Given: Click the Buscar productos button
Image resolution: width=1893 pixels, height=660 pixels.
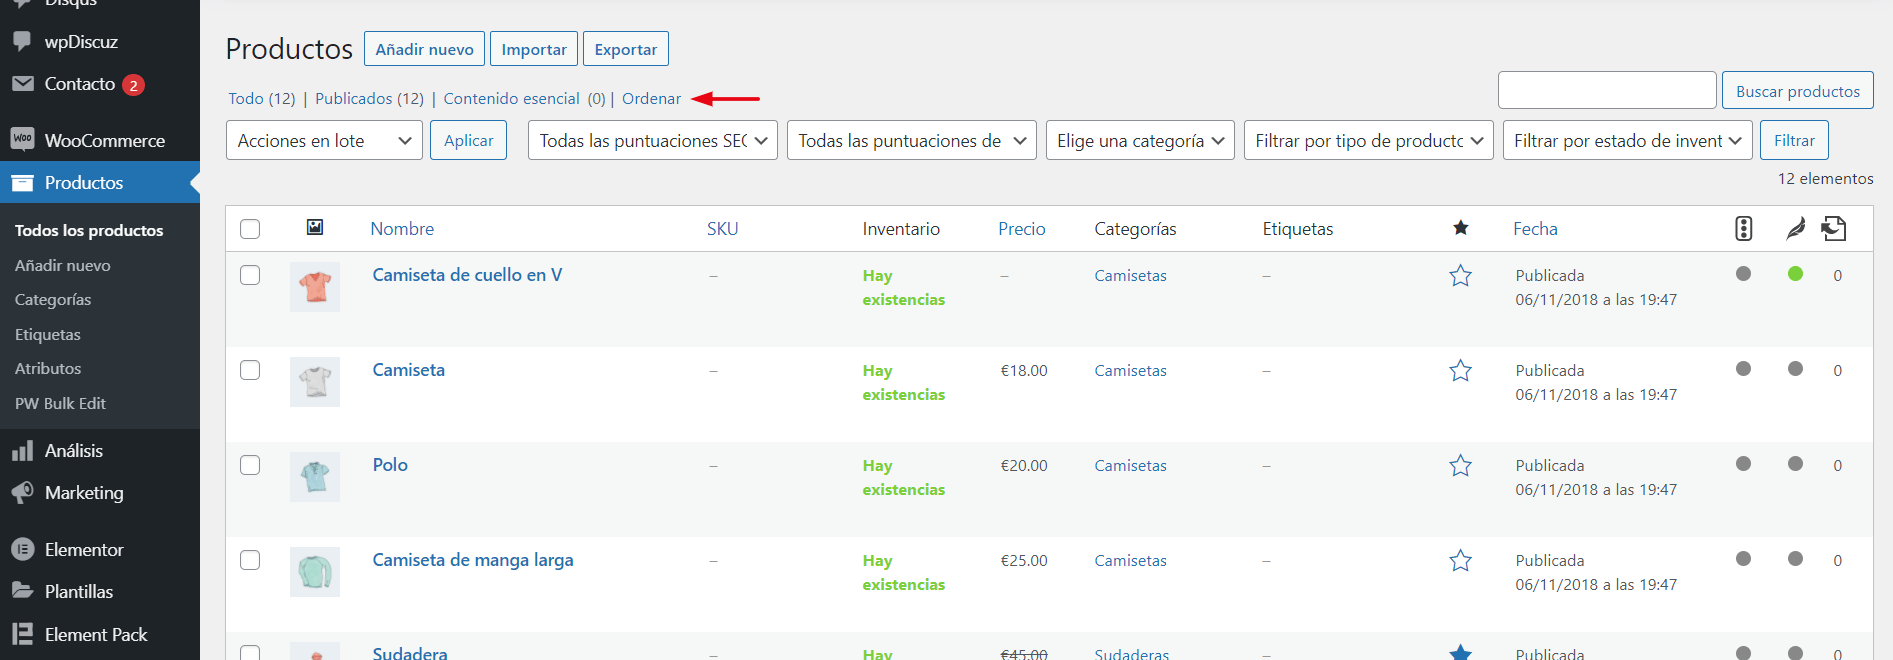Looking at the screenshot, I should coord(1798,91).
